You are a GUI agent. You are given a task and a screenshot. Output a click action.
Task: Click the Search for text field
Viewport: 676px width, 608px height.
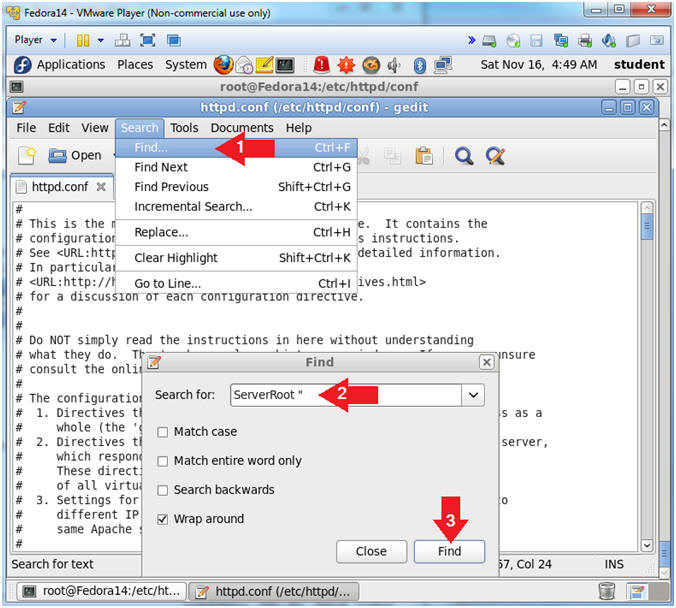click(x=346, y=395)
